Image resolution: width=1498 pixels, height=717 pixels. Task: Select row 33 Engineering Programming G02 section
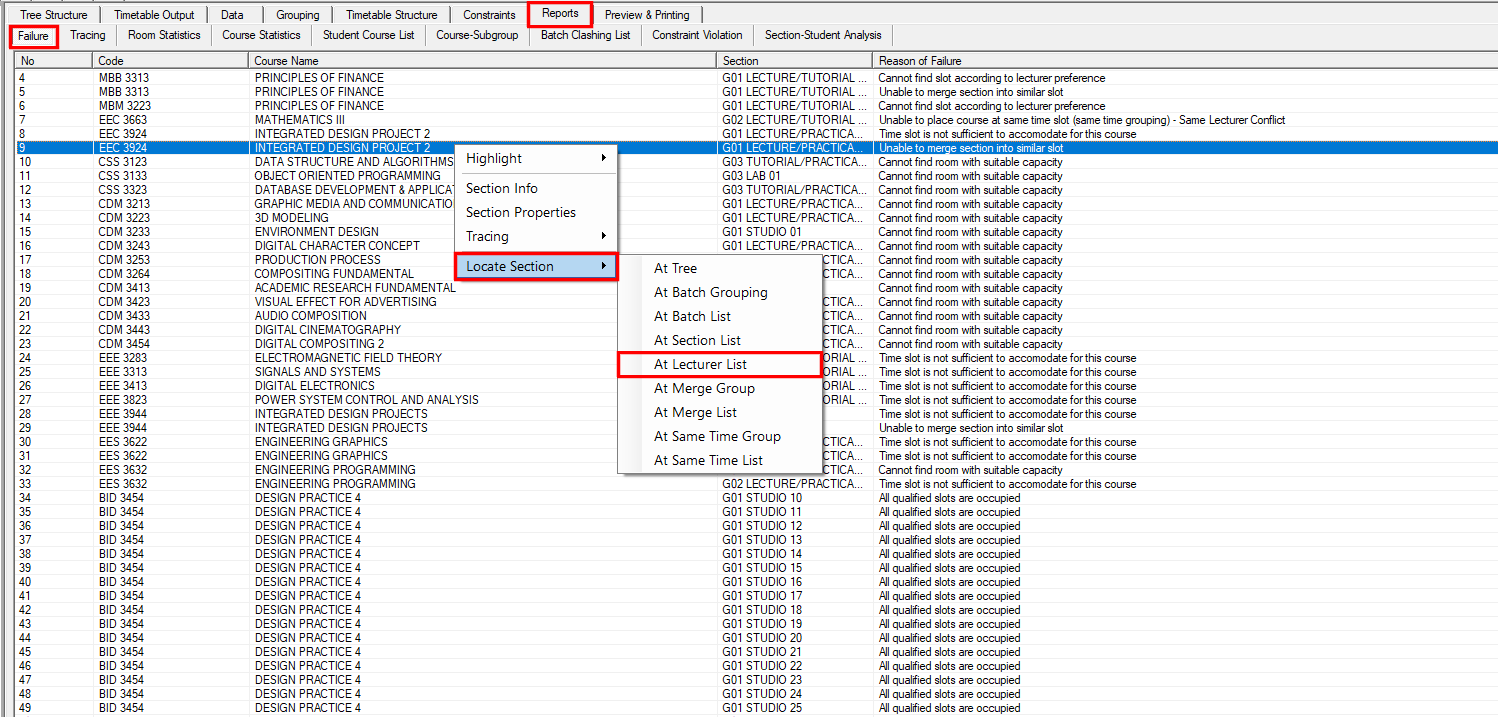pyautogui.click(x=756, y=484)
